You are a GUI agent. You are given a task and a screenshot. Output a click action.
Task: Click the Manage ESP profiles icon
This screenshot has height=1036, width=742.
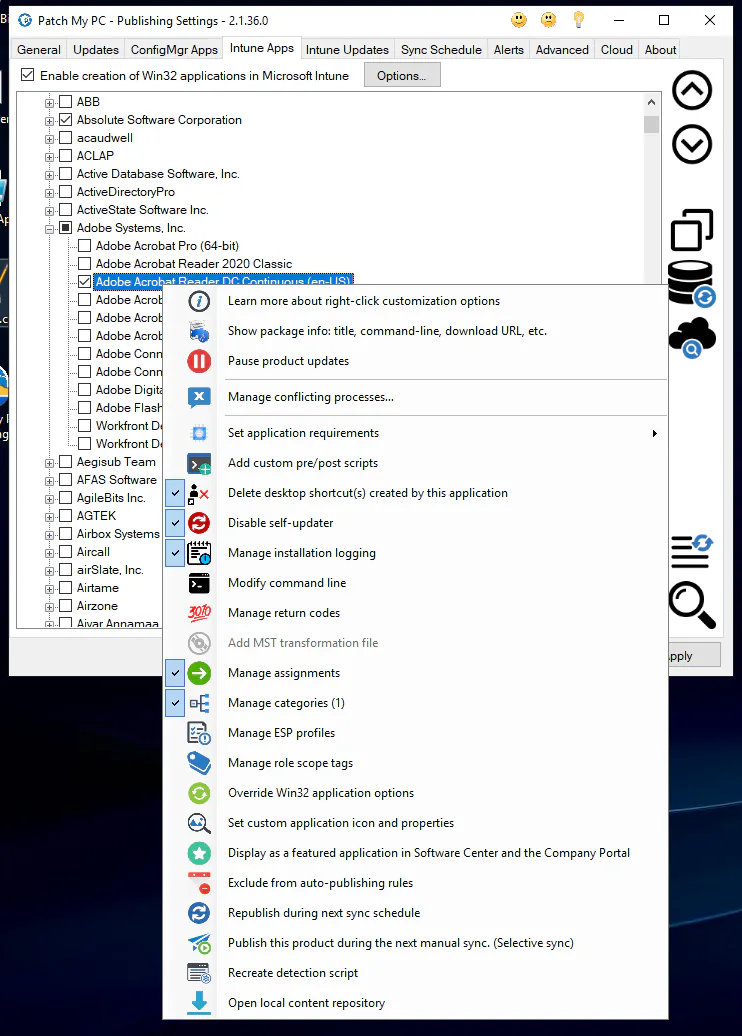[199, 733]
